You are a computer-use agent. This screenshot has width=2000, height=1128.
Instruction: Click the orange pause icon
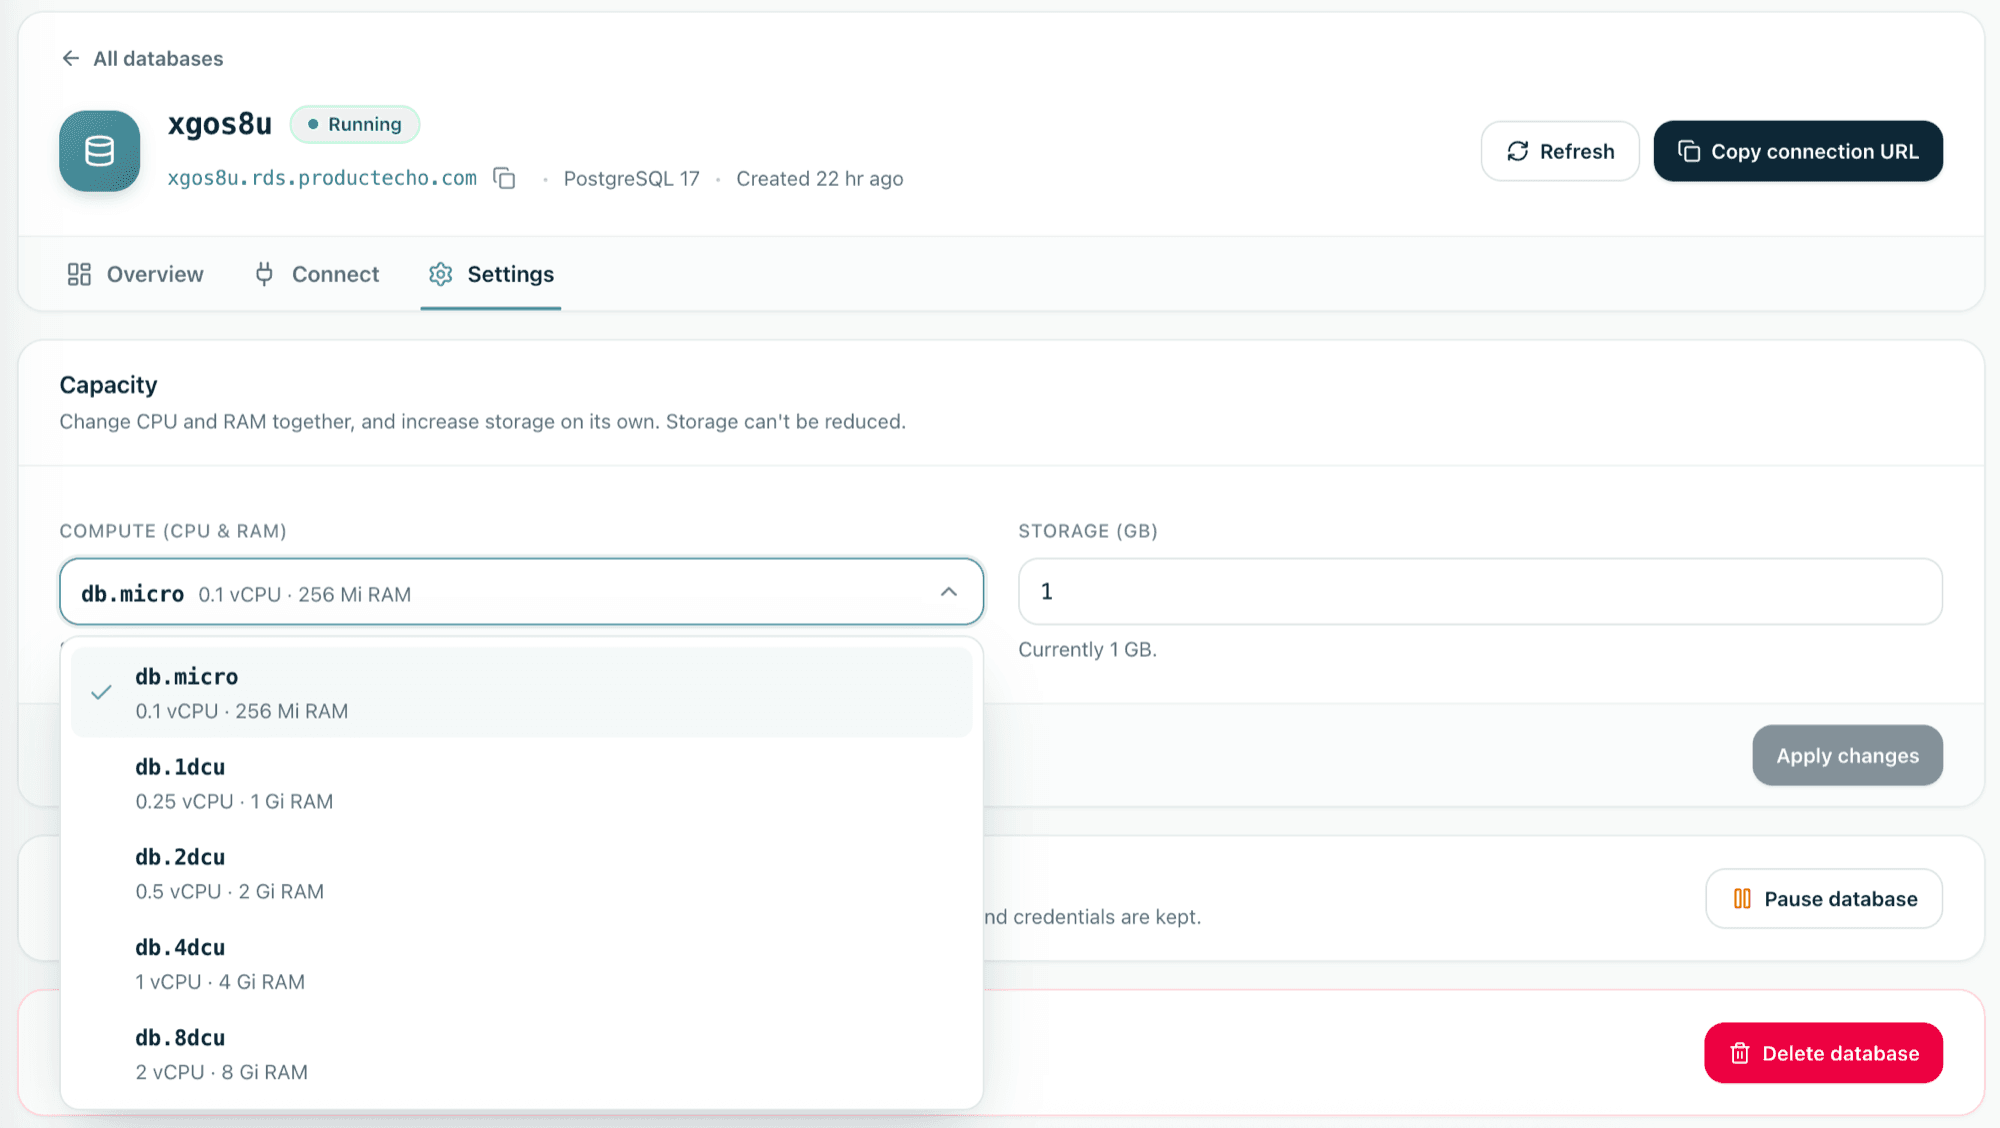pos(1742,899)
